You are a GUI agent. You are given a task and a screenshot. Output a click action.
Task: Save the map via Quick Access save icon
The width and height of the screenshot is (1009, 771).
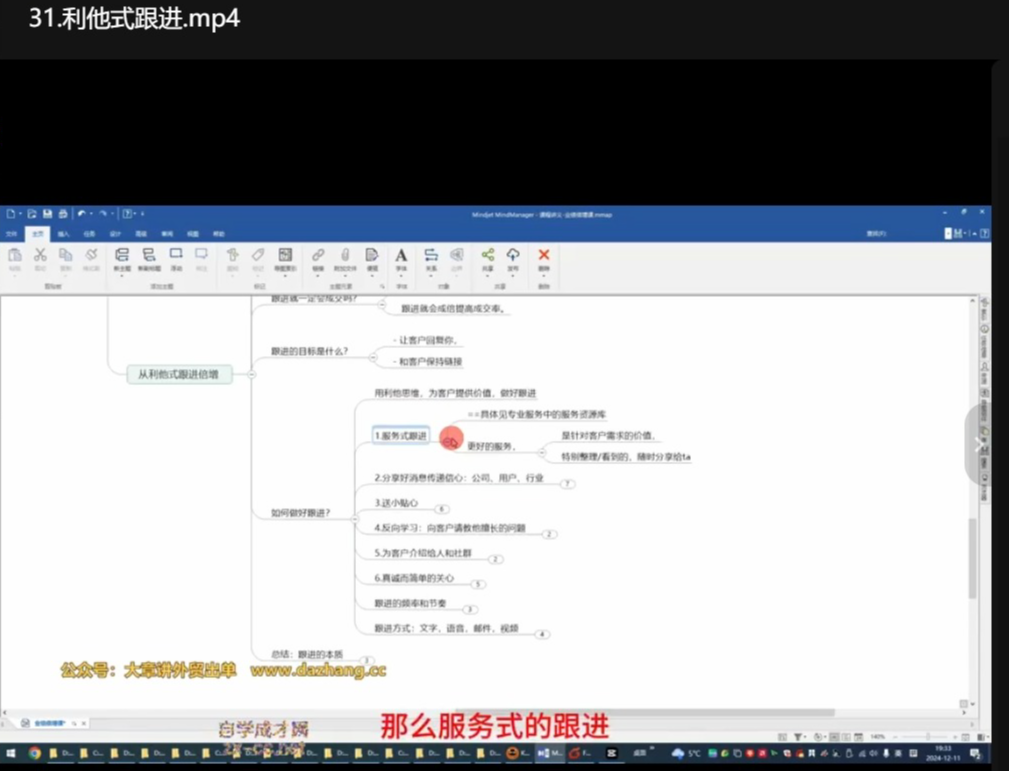point(46,213)
